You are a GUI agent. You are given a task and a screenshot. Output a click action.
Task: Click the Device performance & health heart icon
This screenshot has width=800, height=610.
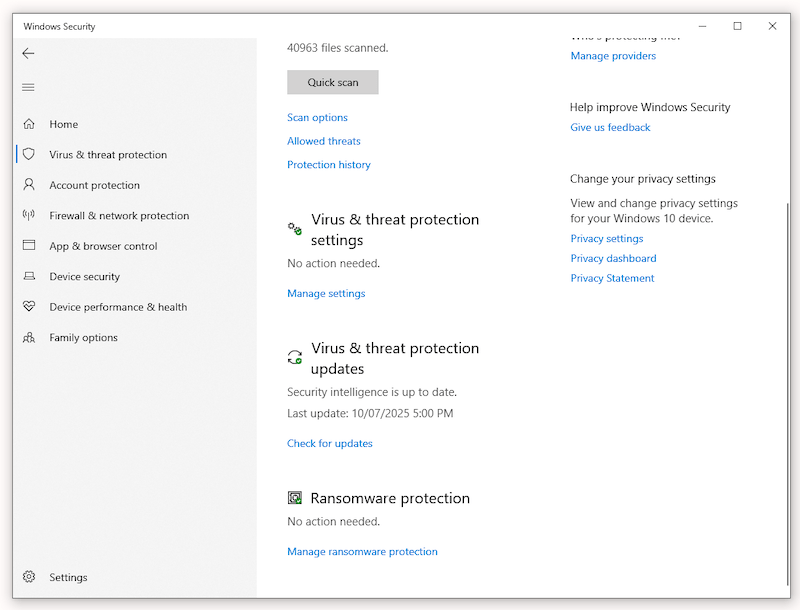coord(29,307)
